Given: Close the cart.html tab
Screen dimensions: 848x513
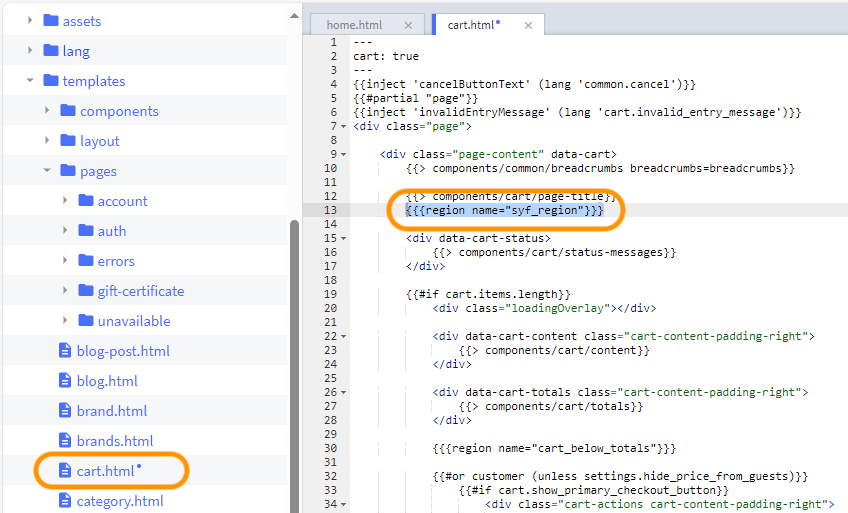Looking at the screenshot, I should pos(526,25).
